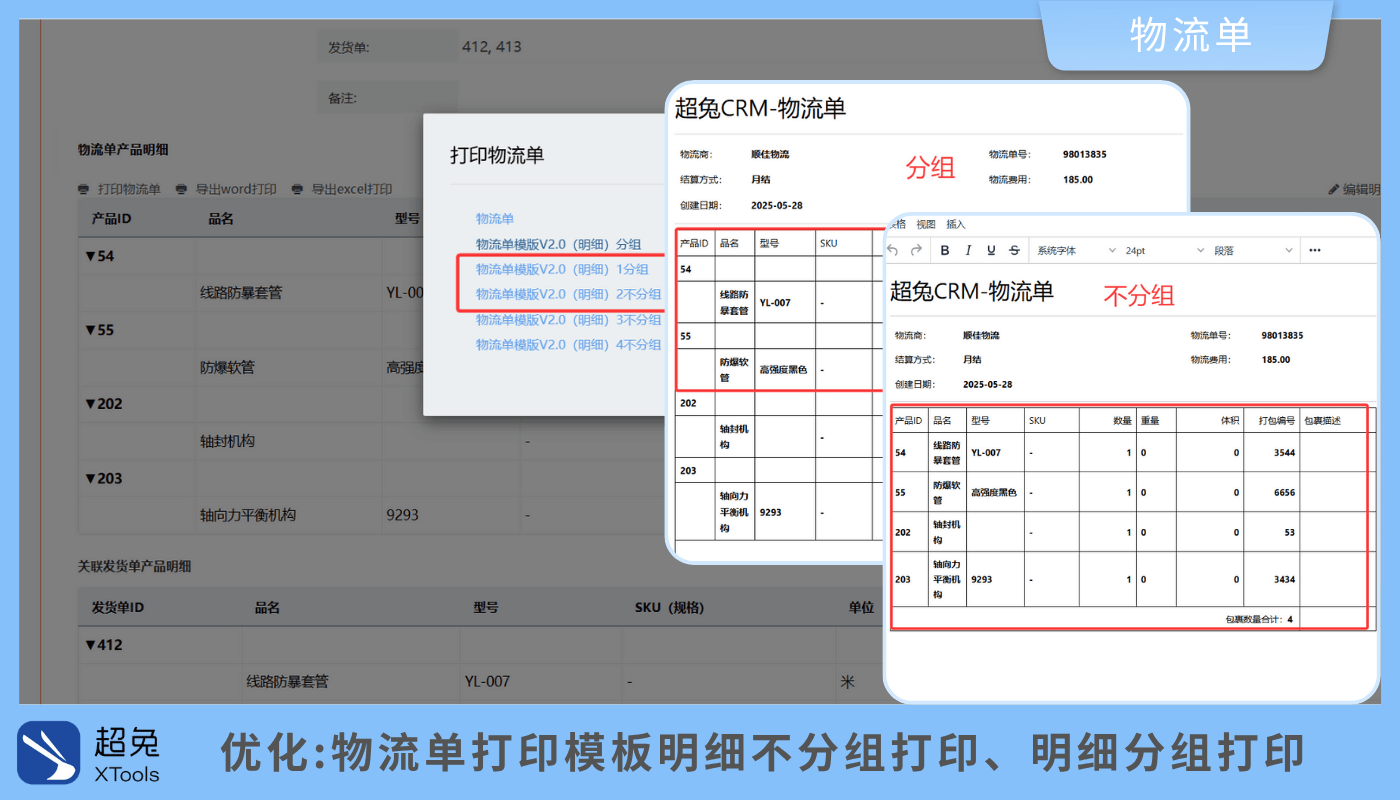The image size is (1400, 800).
Task: Click the 发货单ID column header
Action: click(x=118, y=608)
